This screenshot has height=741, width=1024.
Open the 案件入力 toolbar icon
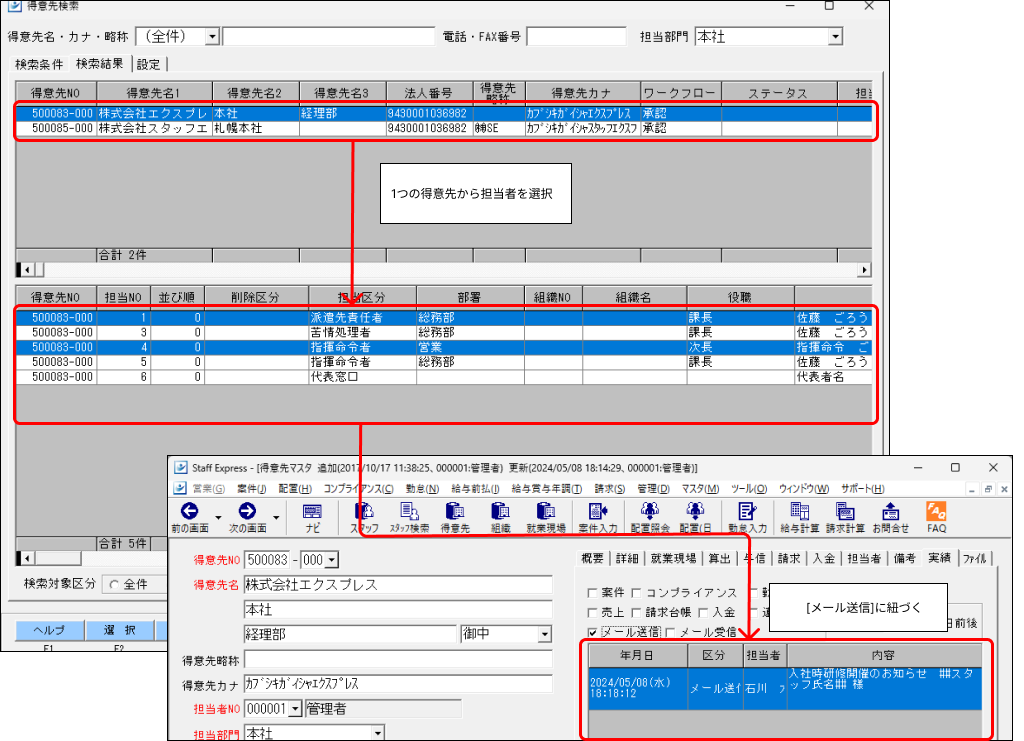pos(598,511)
